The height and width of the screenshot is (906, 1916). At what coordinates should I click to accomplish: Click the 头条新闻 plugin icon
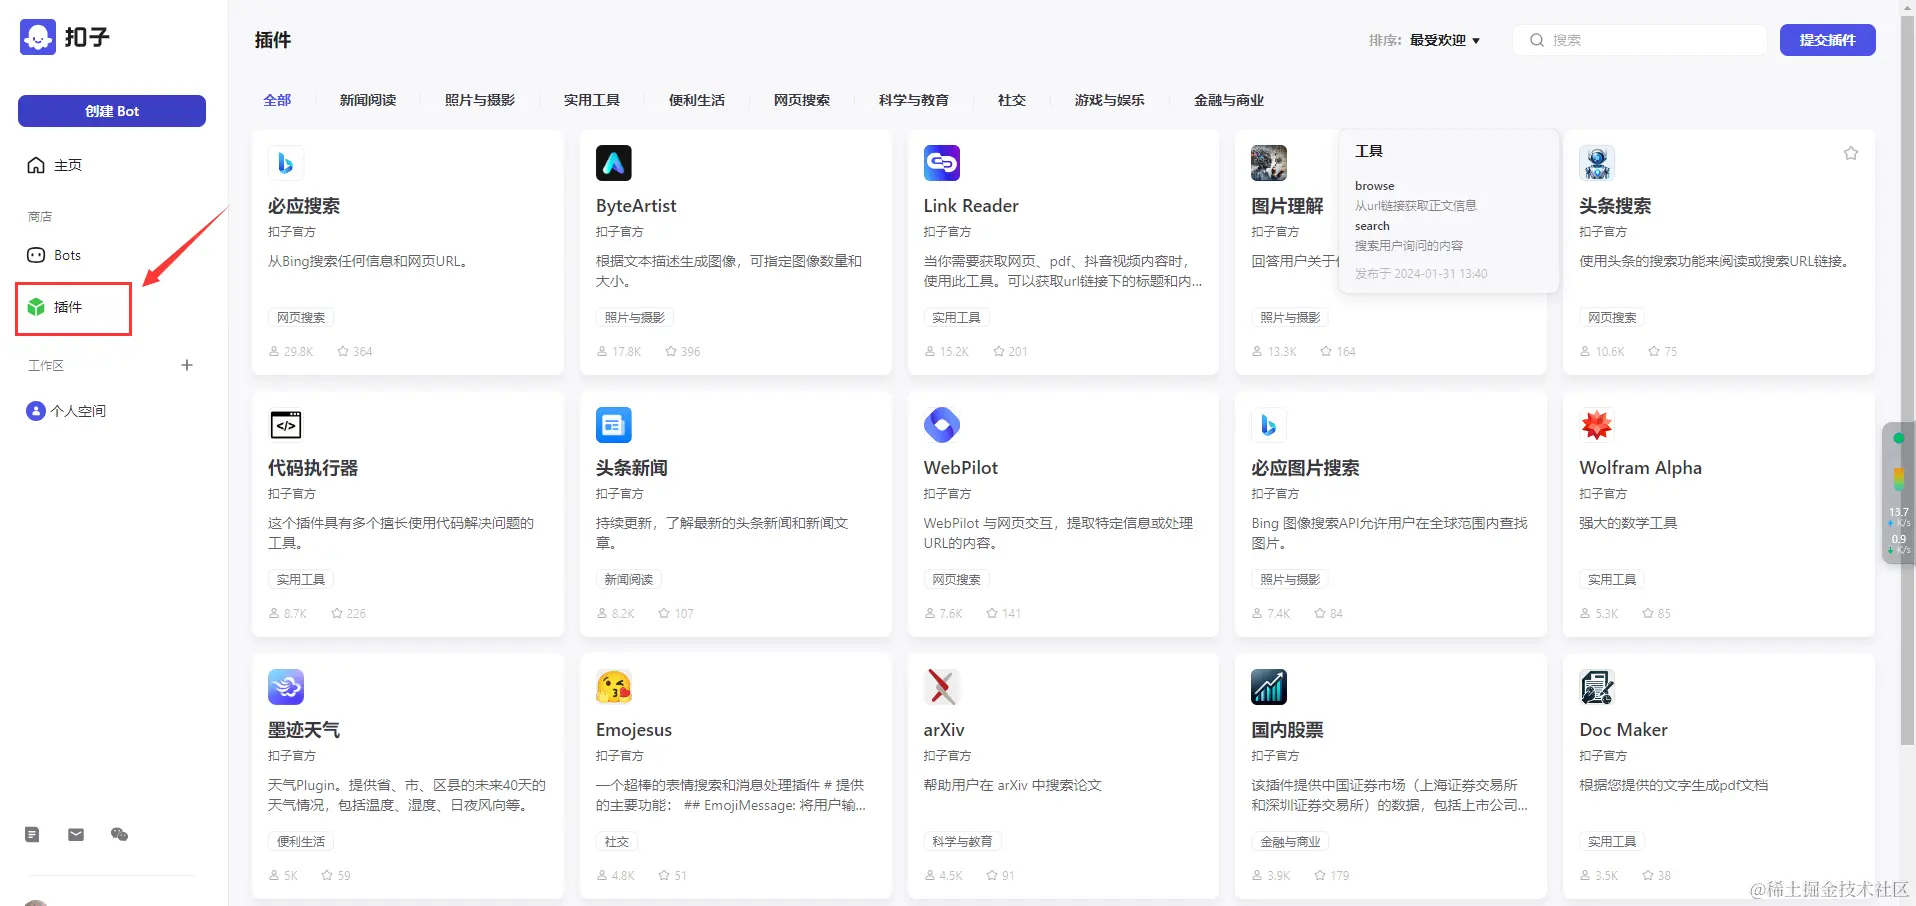coord(614,425)
